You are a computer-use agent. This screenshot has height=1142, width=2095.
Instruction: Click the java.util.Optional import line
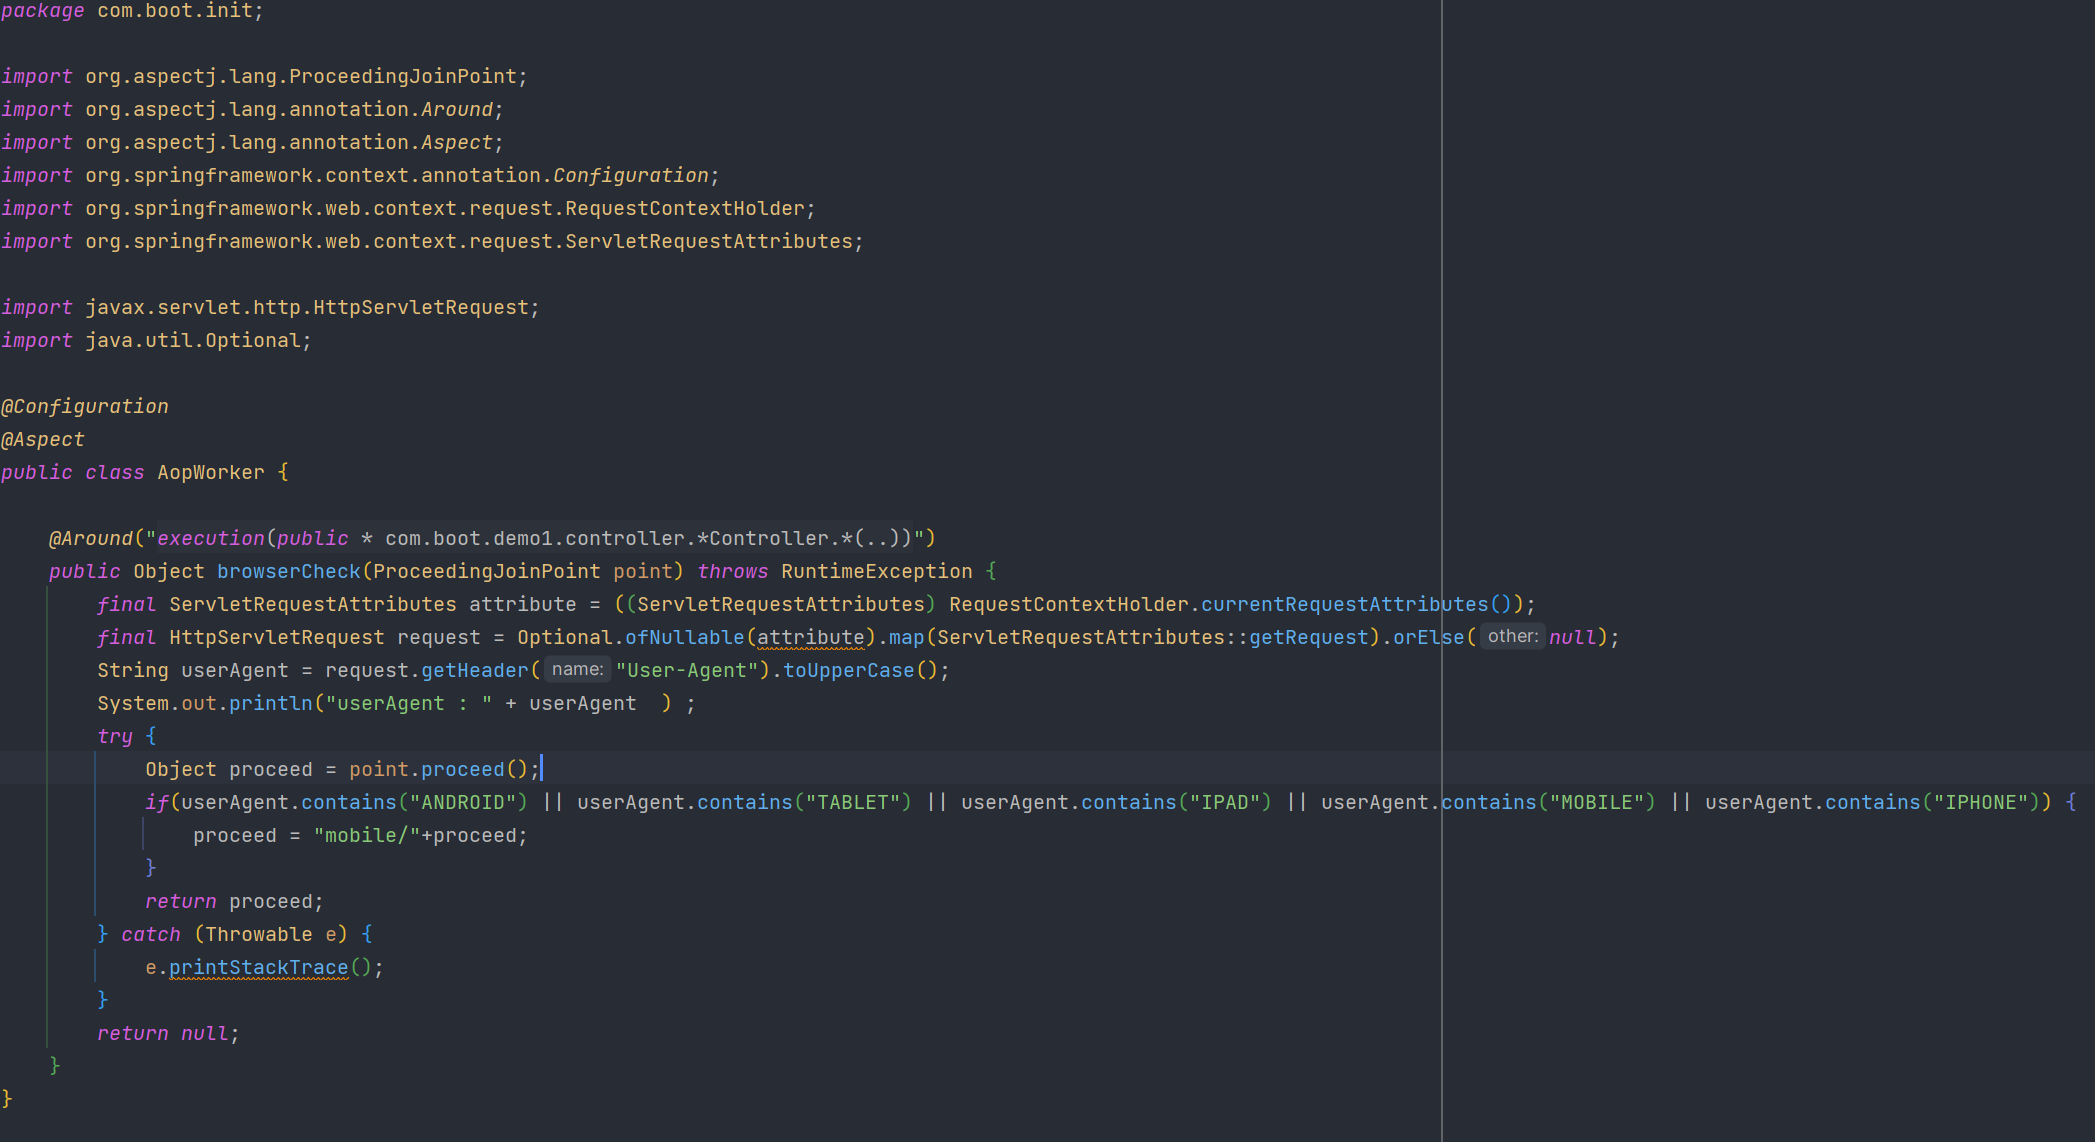pos(156,340)
